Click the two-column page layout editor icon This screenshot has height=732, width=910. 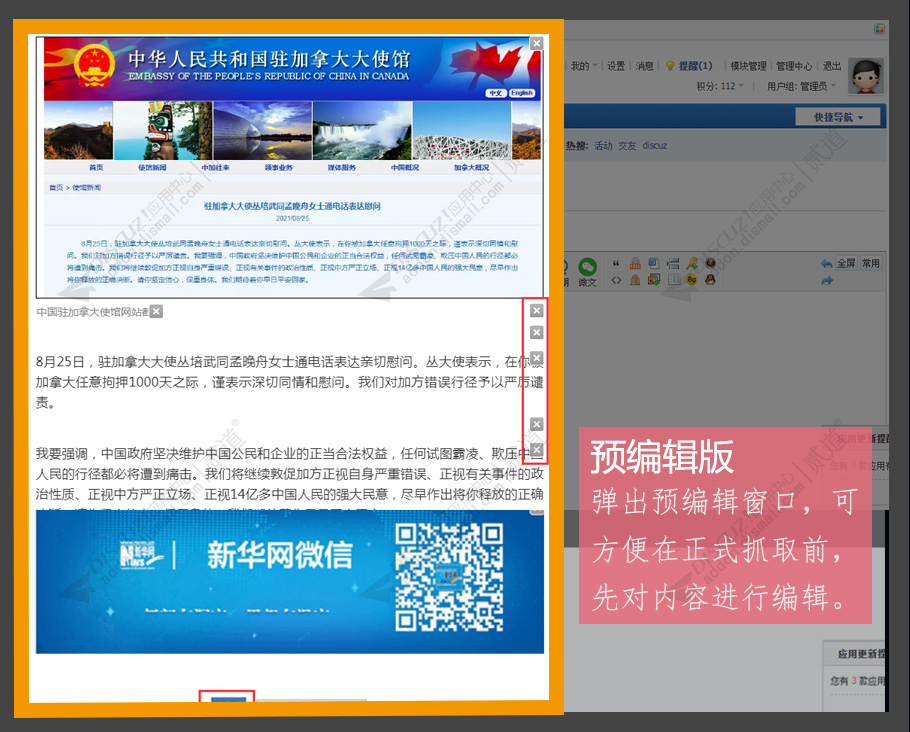[x=673, y=280]
